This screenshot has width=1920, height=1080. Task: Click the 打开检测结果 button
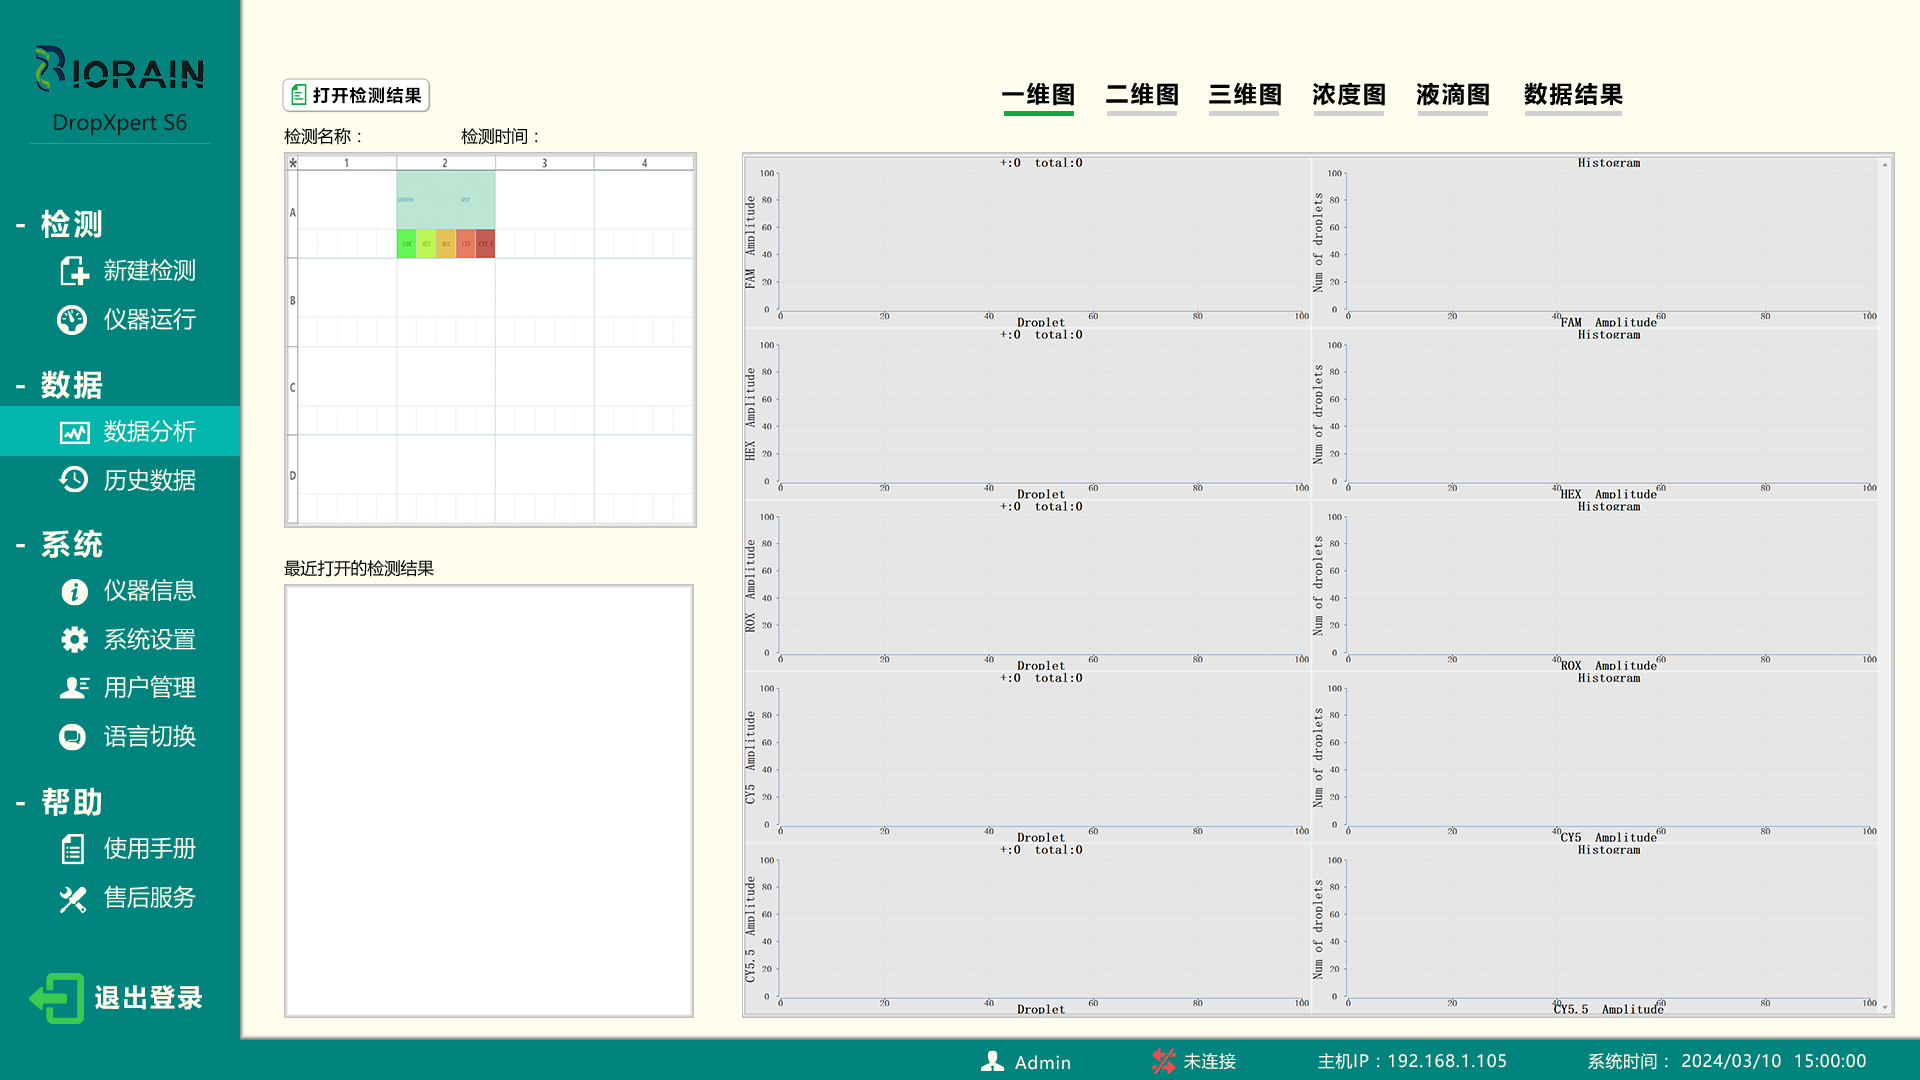(x=355, y=95)
